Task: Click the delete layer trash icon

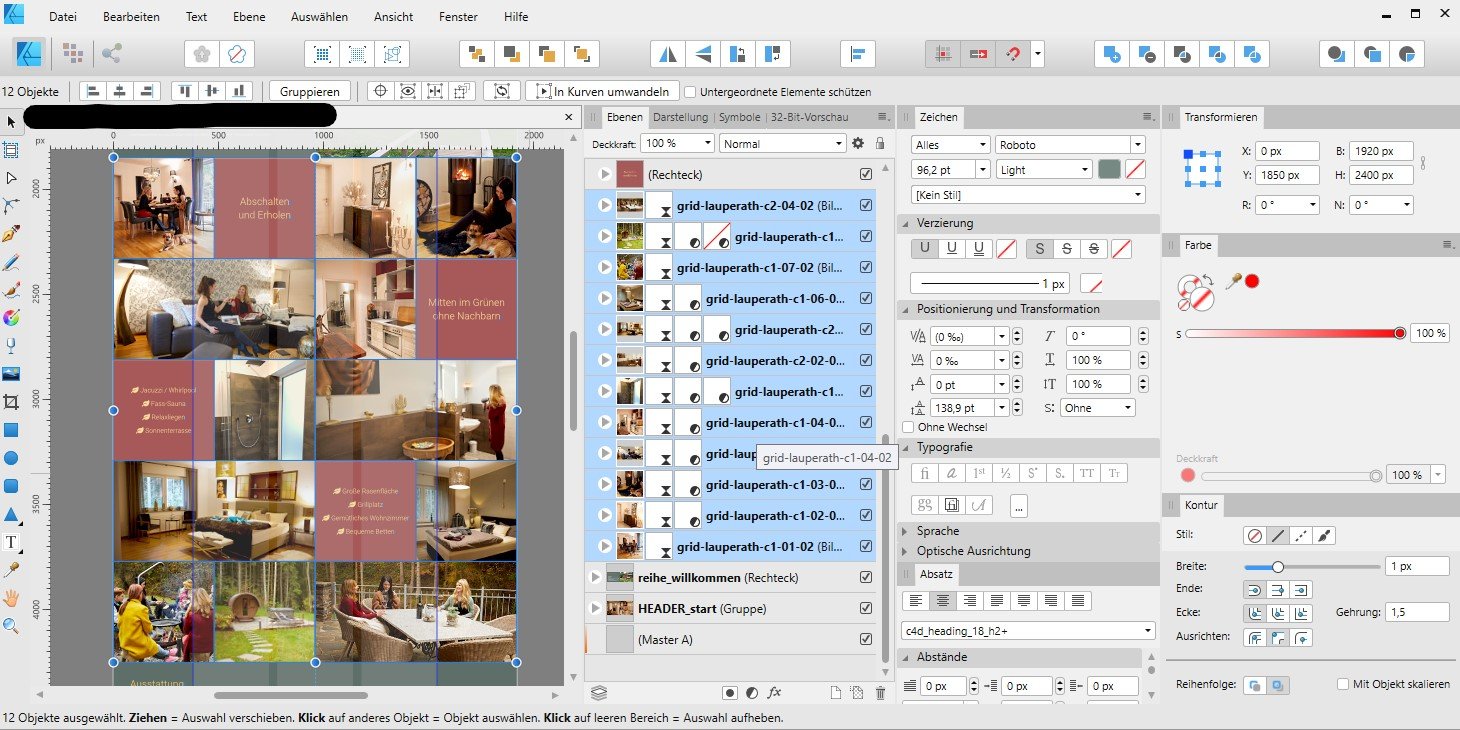Action: pyautogui.click(x=880, y=692)
